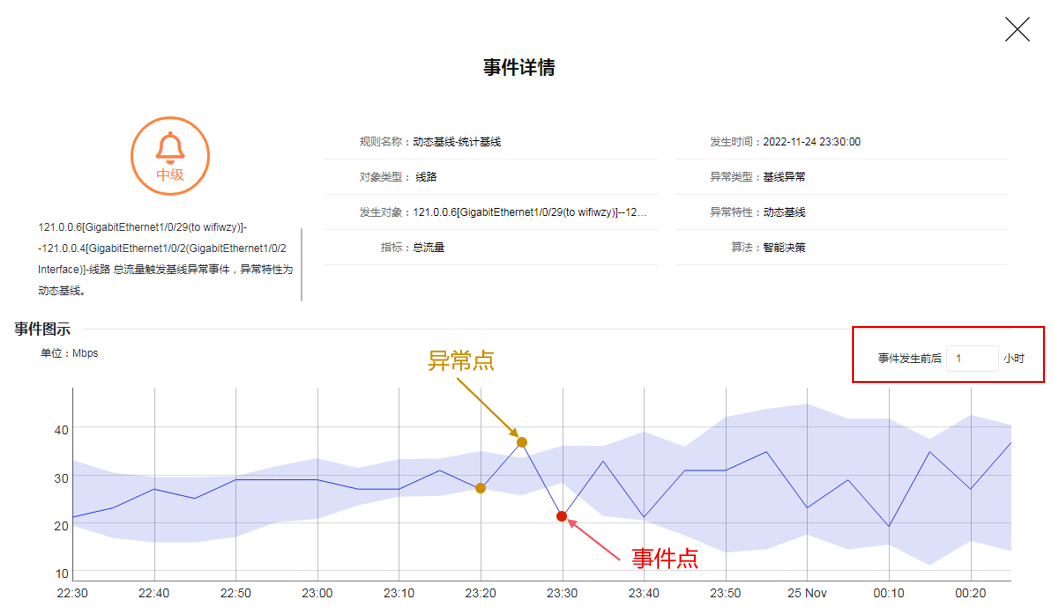The width and height of the screenshot is (1054, 607).
Task: Select the red 事件点 marker on the chart
Action: [x=562, y=516]
